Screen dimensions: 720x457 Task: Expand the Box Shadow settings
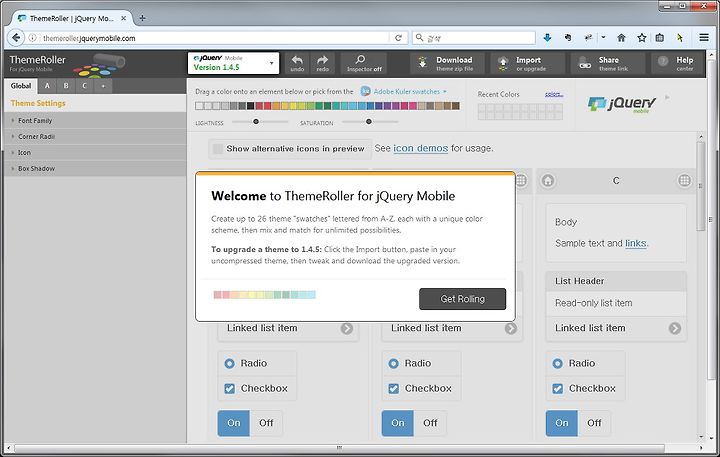95,169
